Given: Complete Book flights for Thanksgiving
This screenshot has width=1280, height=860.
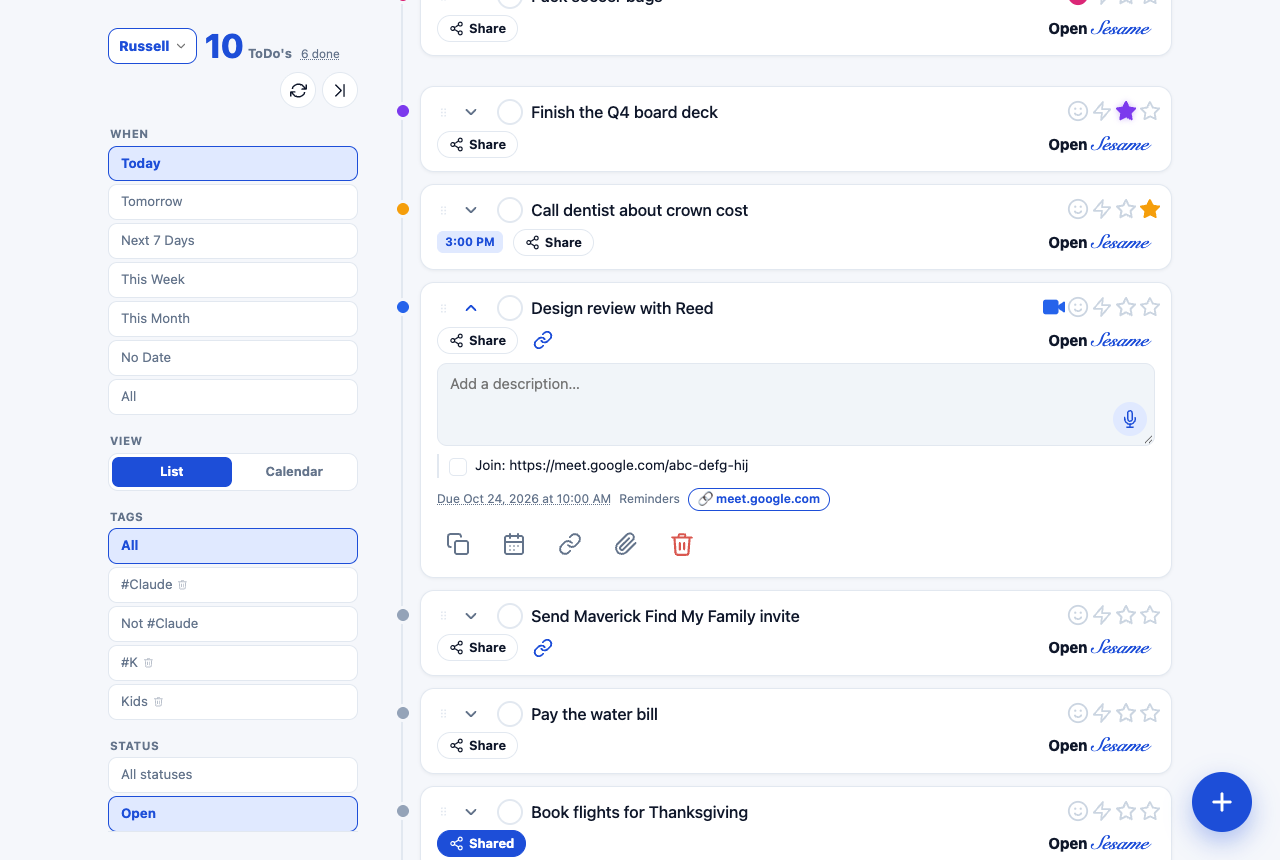Looking at the screenshot, I should (510, 812).
